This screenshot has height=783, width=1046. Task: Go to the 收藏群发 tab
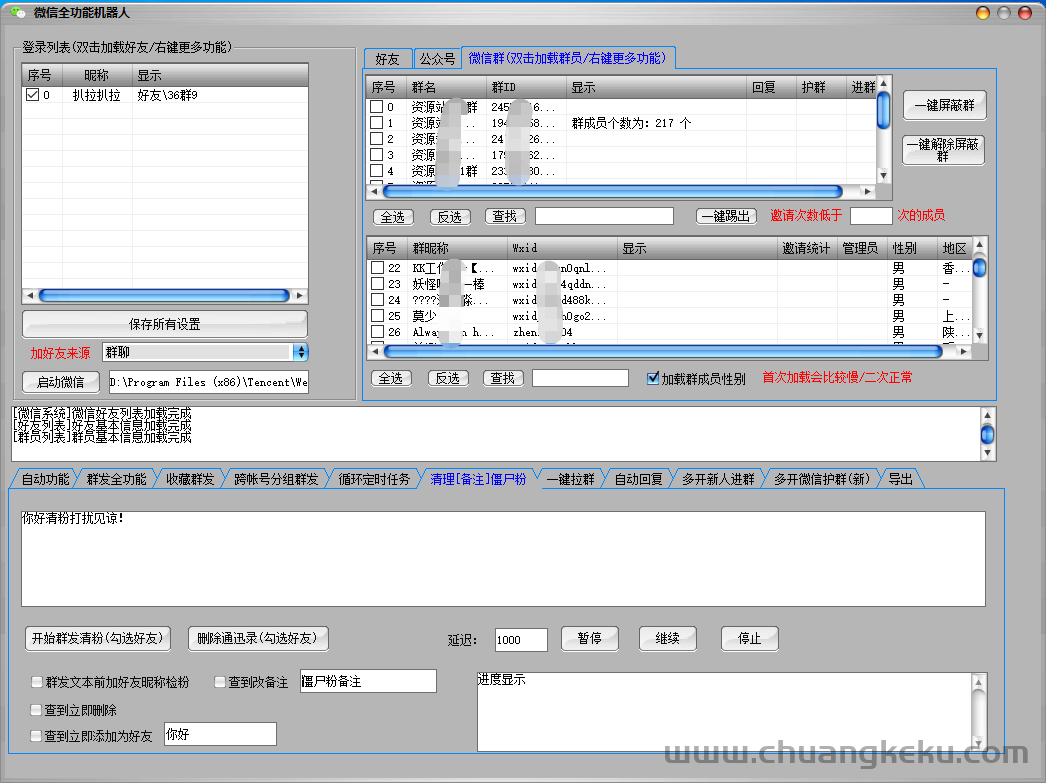click(190, 479)
